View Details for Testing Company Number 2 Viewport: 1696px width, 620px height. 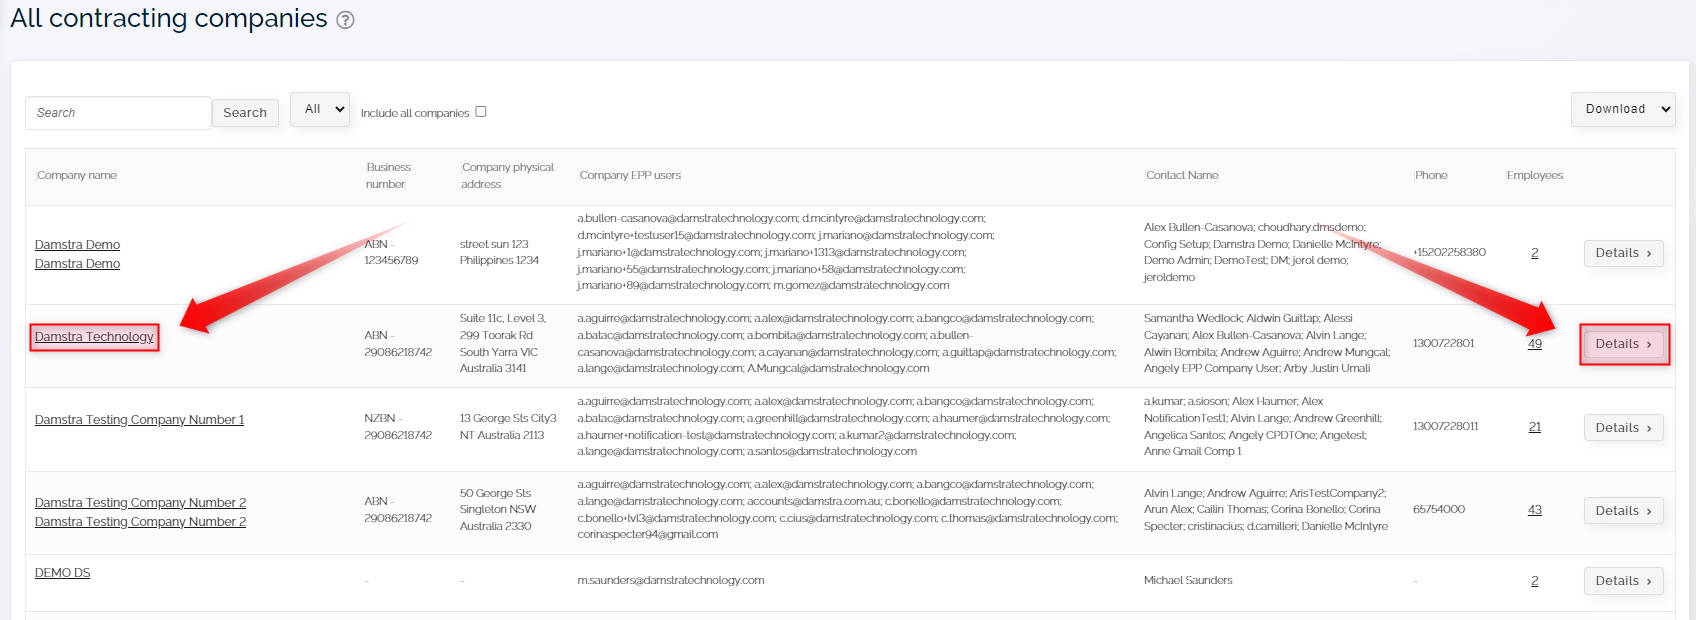click(x=1623, y=511)
